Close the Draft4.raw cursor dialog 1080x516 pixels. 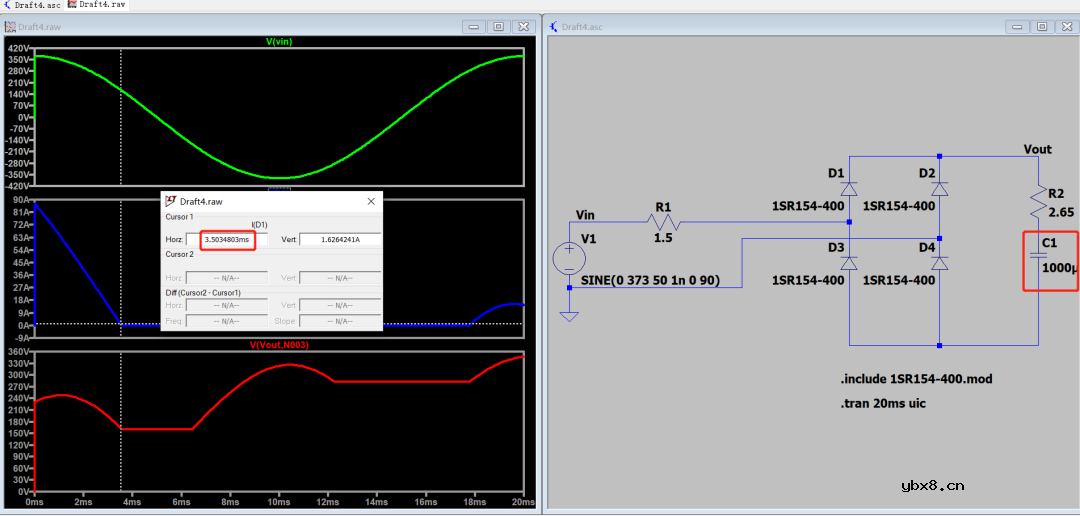tap(372, 201)
